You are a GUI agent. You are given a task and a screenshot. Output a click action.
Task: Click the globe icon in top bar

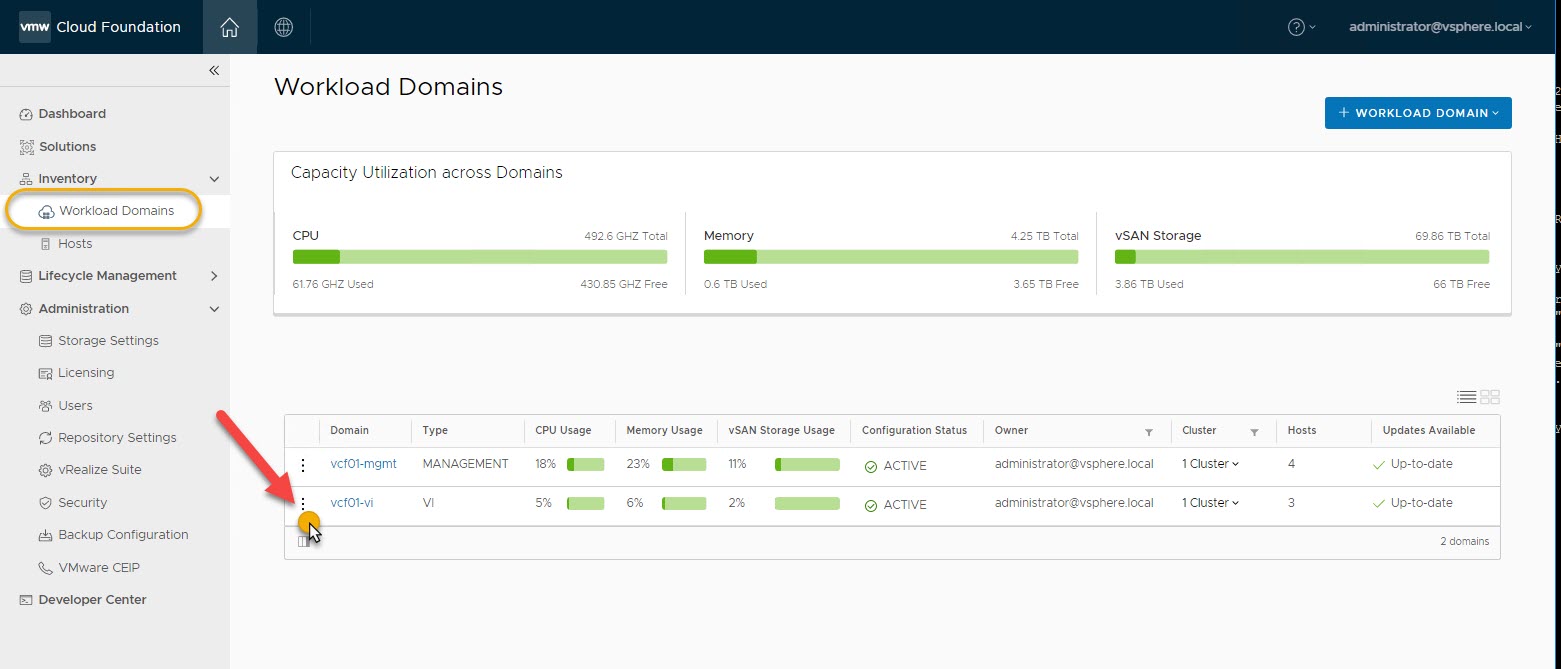point(284,27)
